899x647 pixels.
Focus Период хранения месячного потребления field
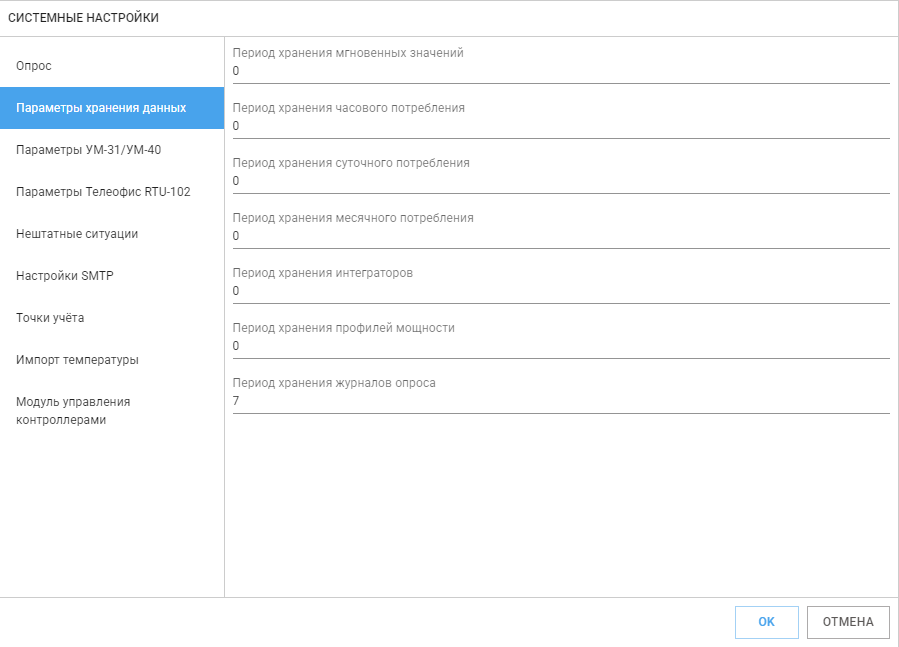pyautogui.click(x=561, y=236)
